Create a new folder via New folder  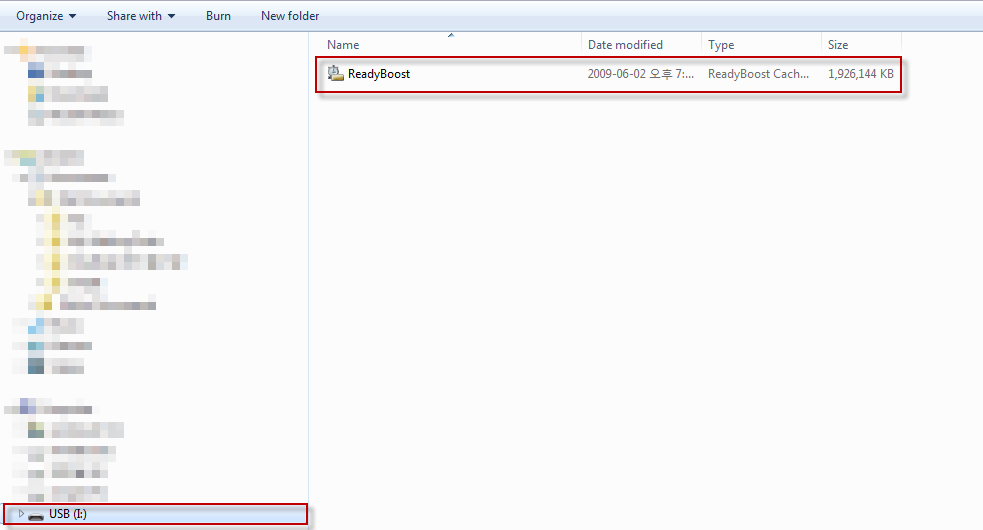[290, 16]
